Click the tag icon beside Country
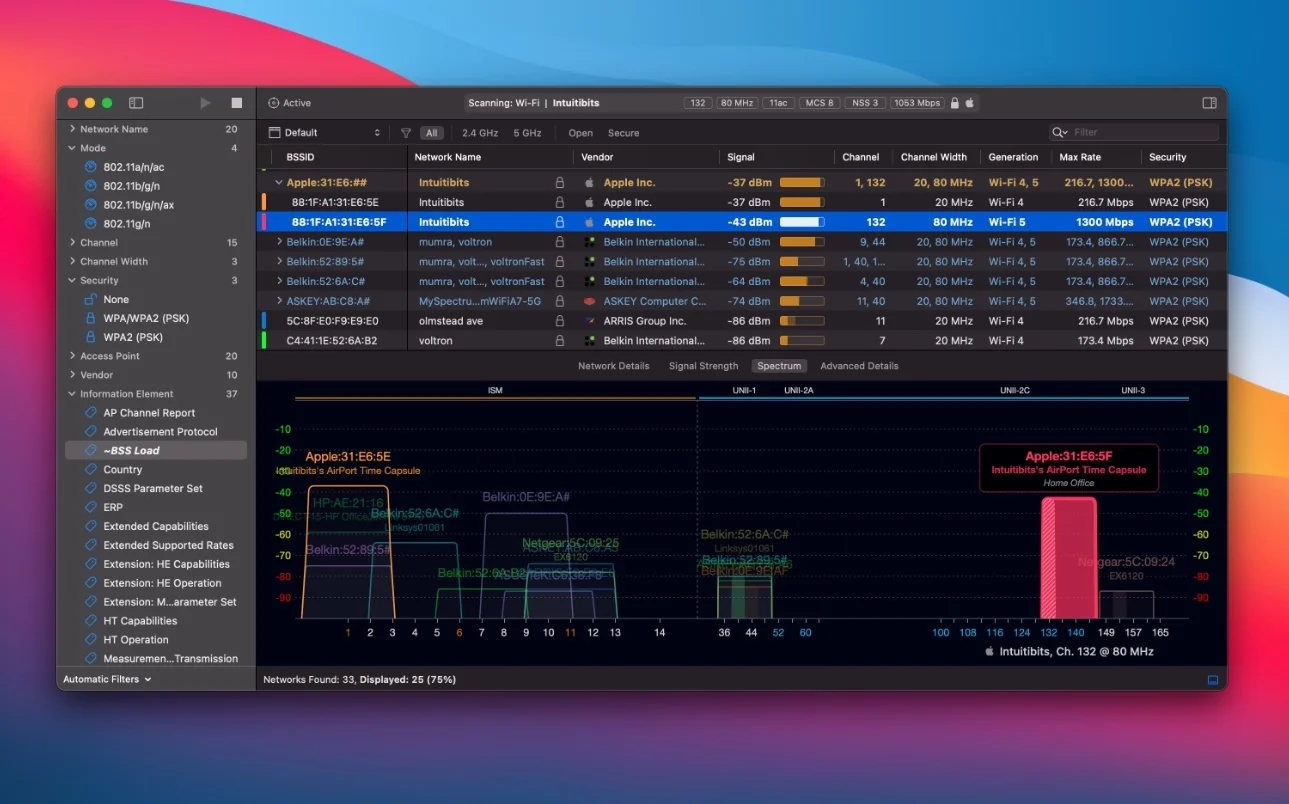Viewport: 1289px width, 804px height. [90, 470]
